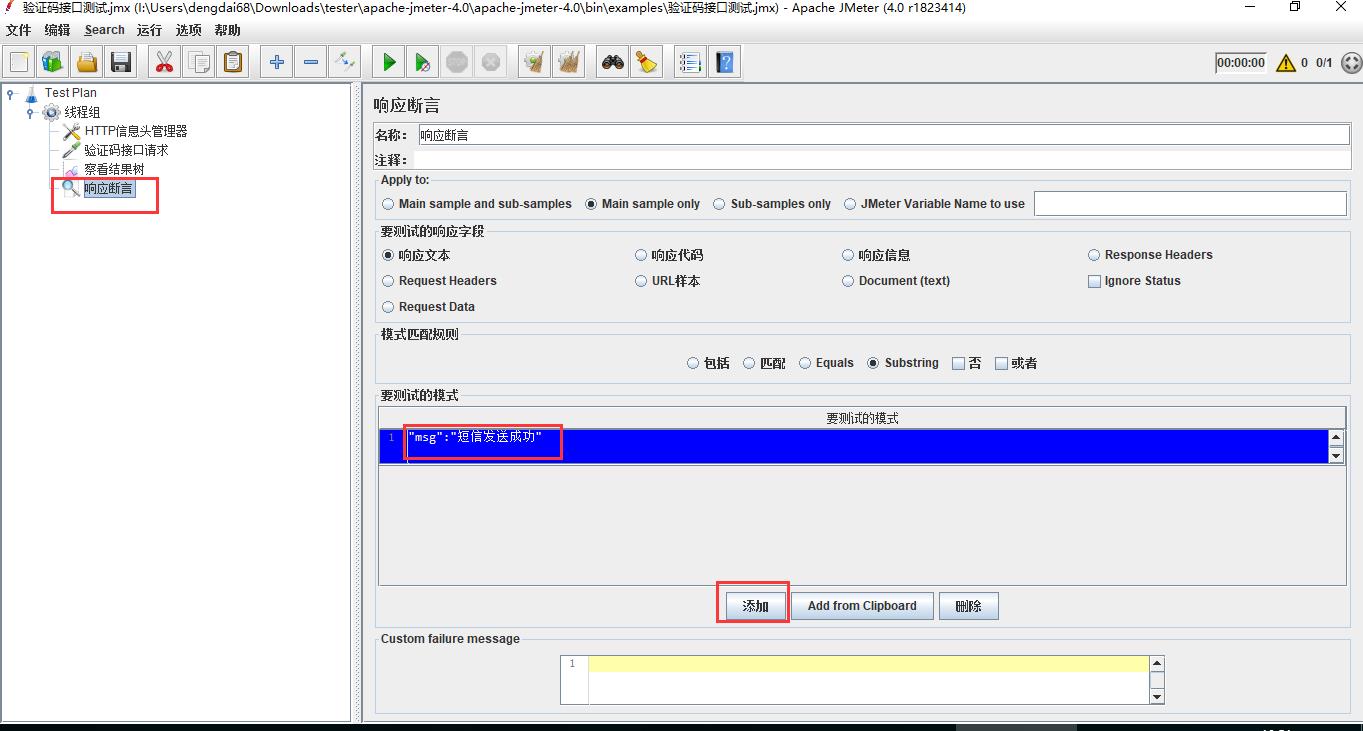Click the remote engines icon at toolbar end
The image size is (1363, 731).
pos(1350,62)
